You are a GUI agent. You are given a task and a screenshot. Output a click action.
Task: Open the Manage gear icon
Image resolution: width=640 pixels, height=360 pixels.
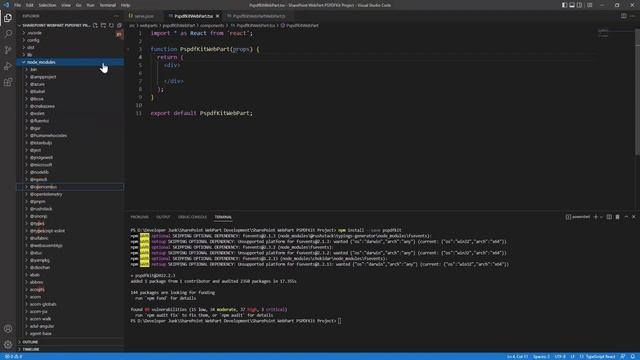(8, 344)
